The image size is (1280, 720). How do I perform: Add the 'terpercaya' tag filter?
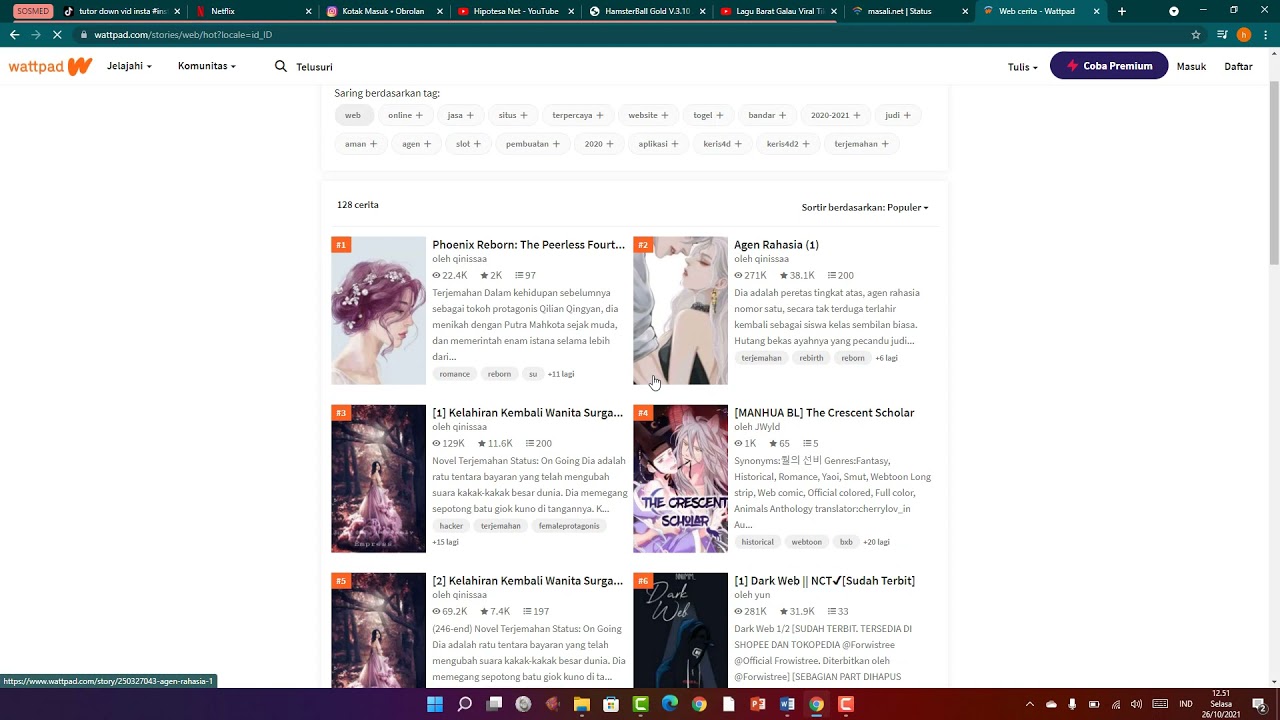pos(578,115)
